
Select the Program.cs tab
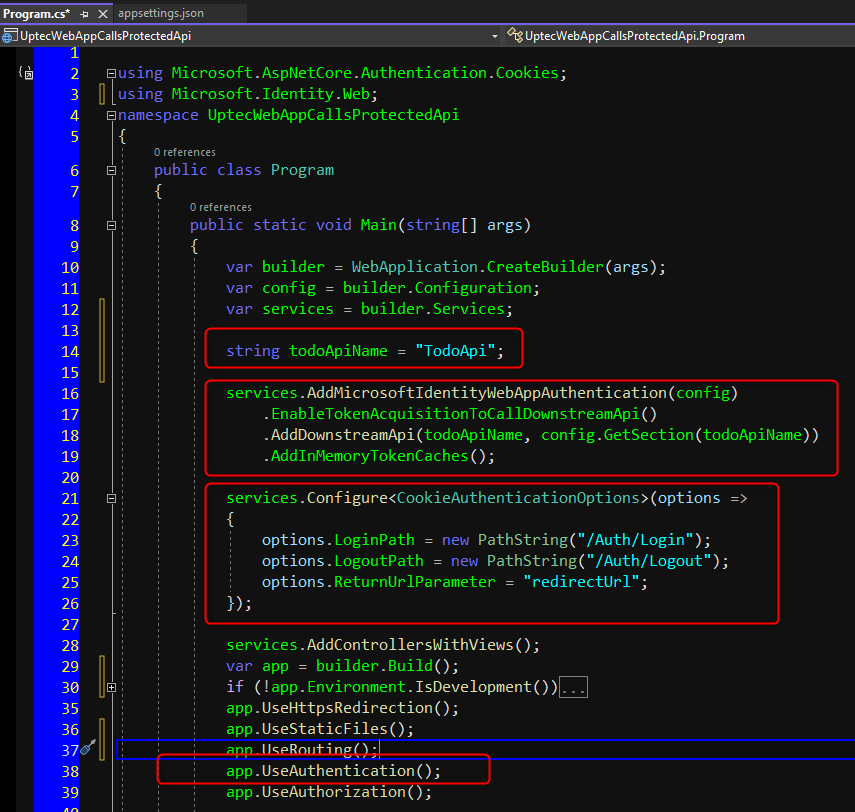36,14
